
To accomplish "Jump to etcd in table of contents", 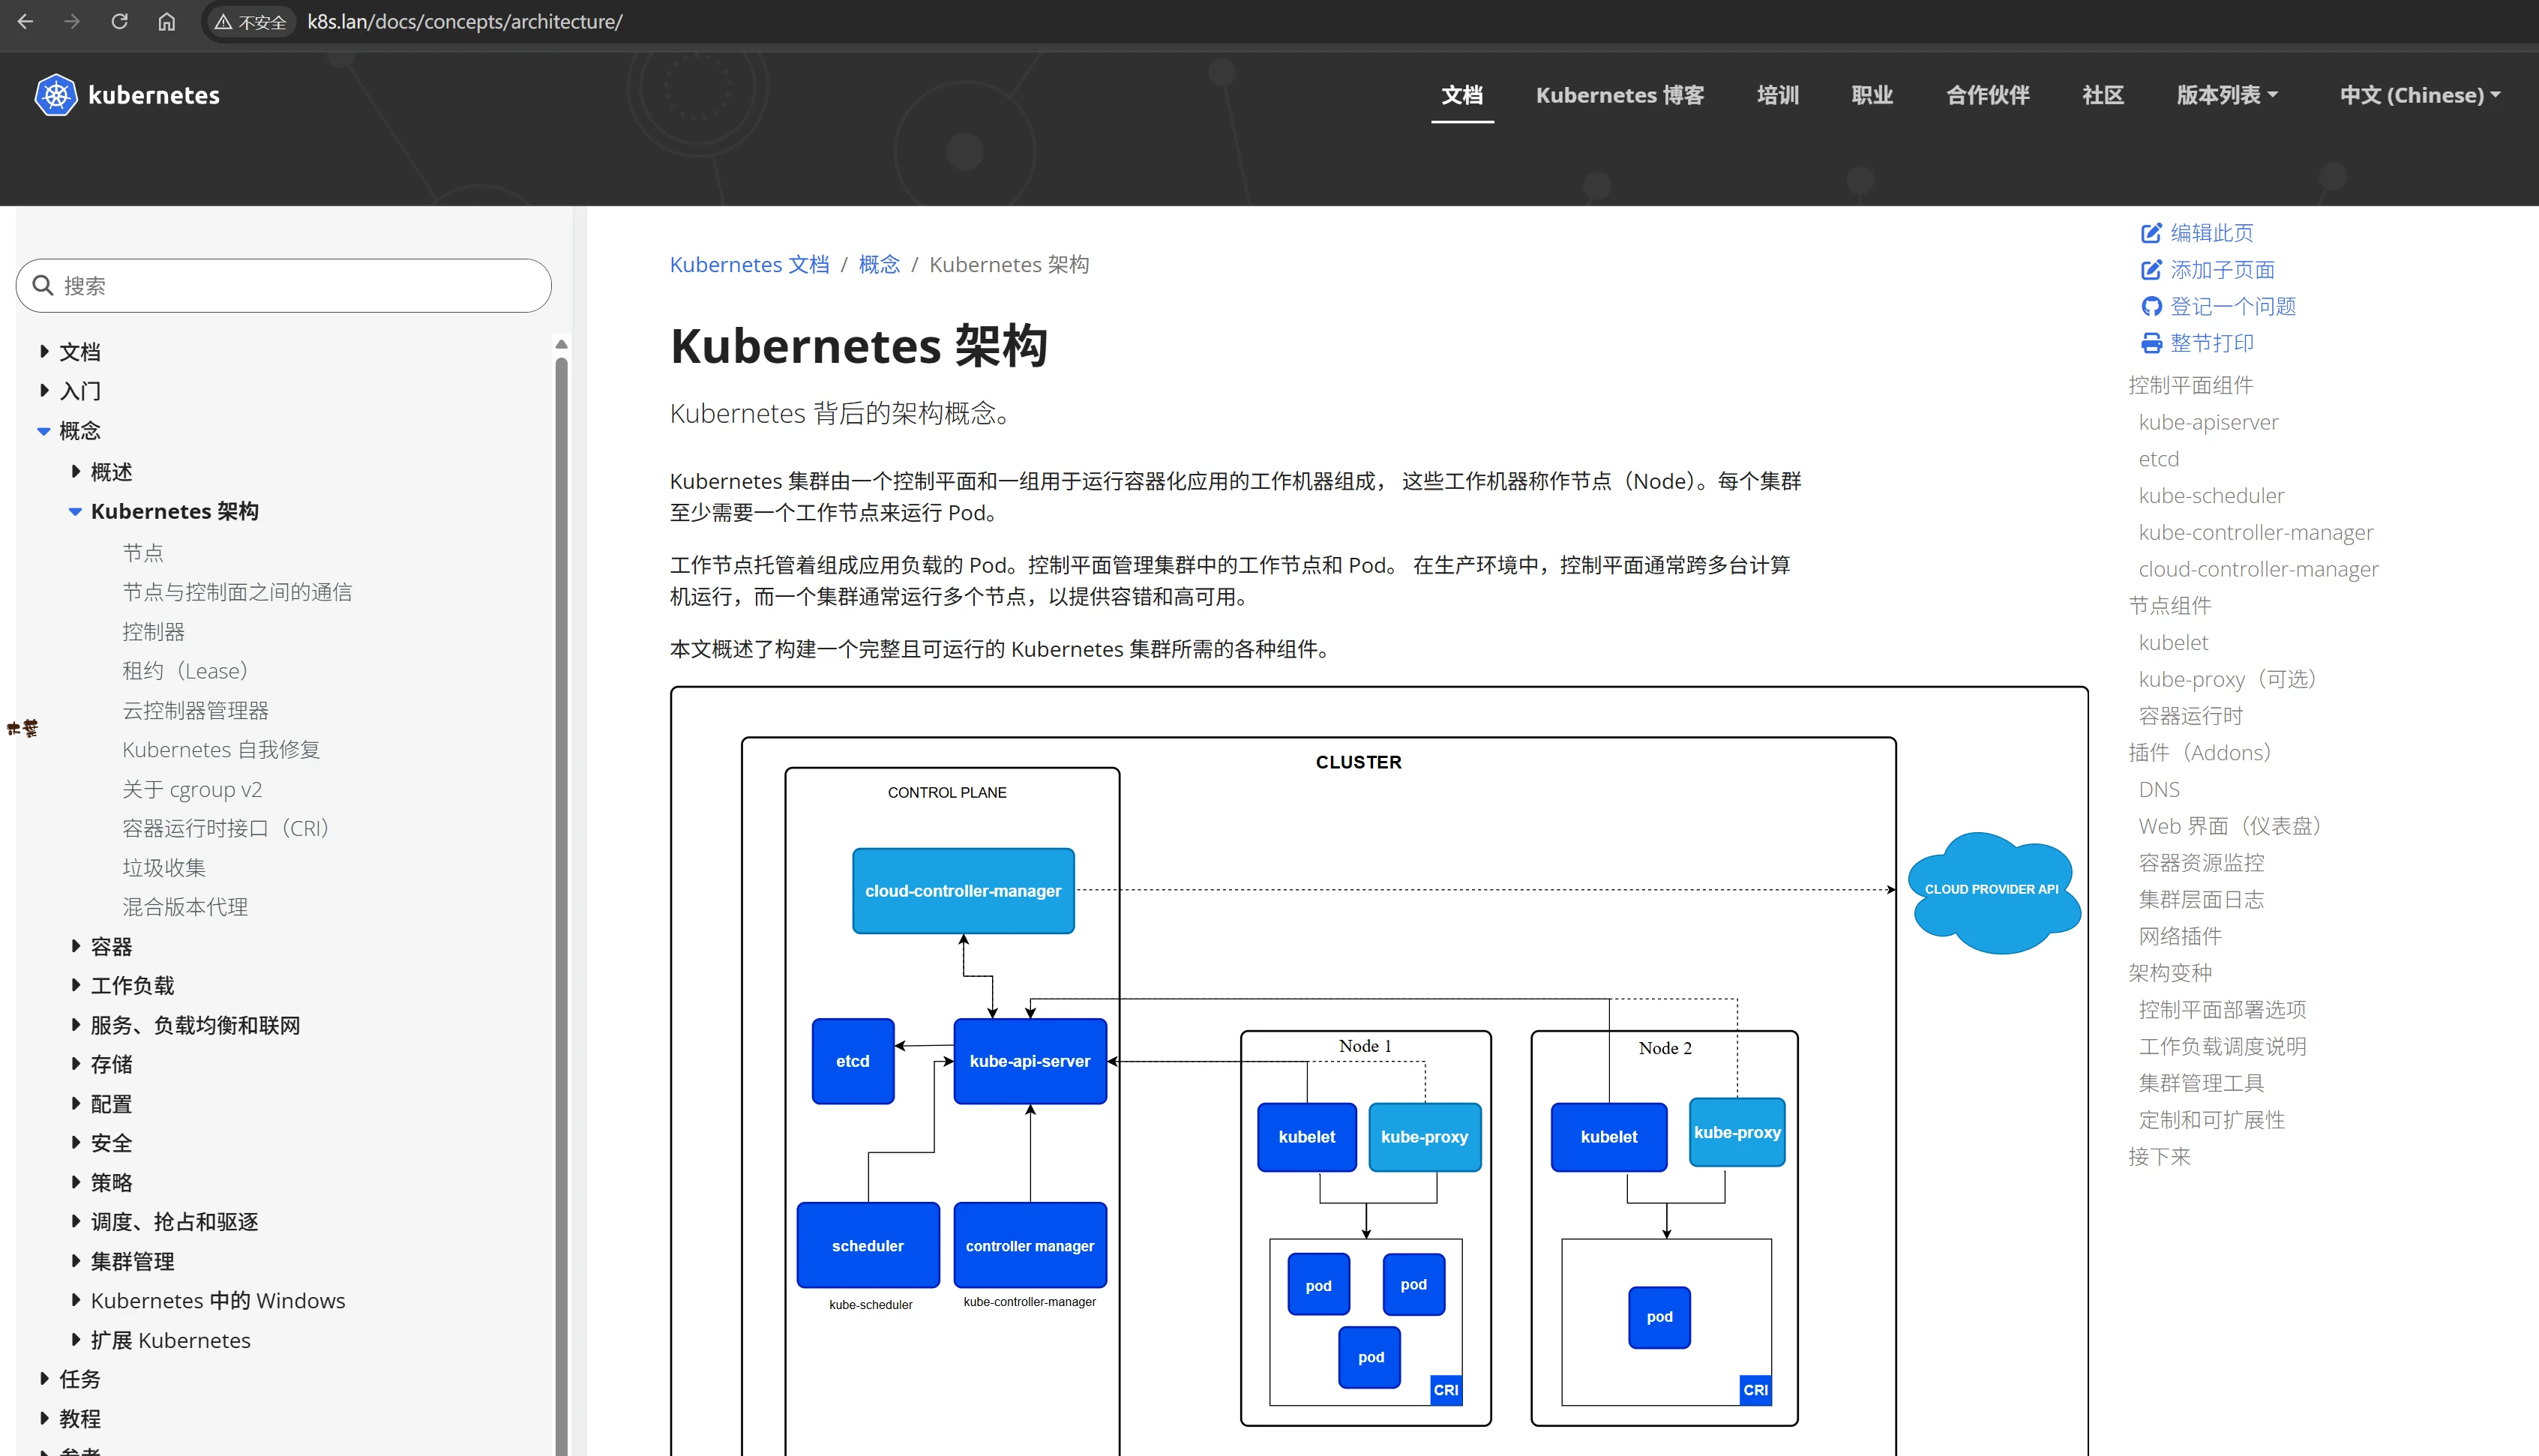I will coord(2158,459).
